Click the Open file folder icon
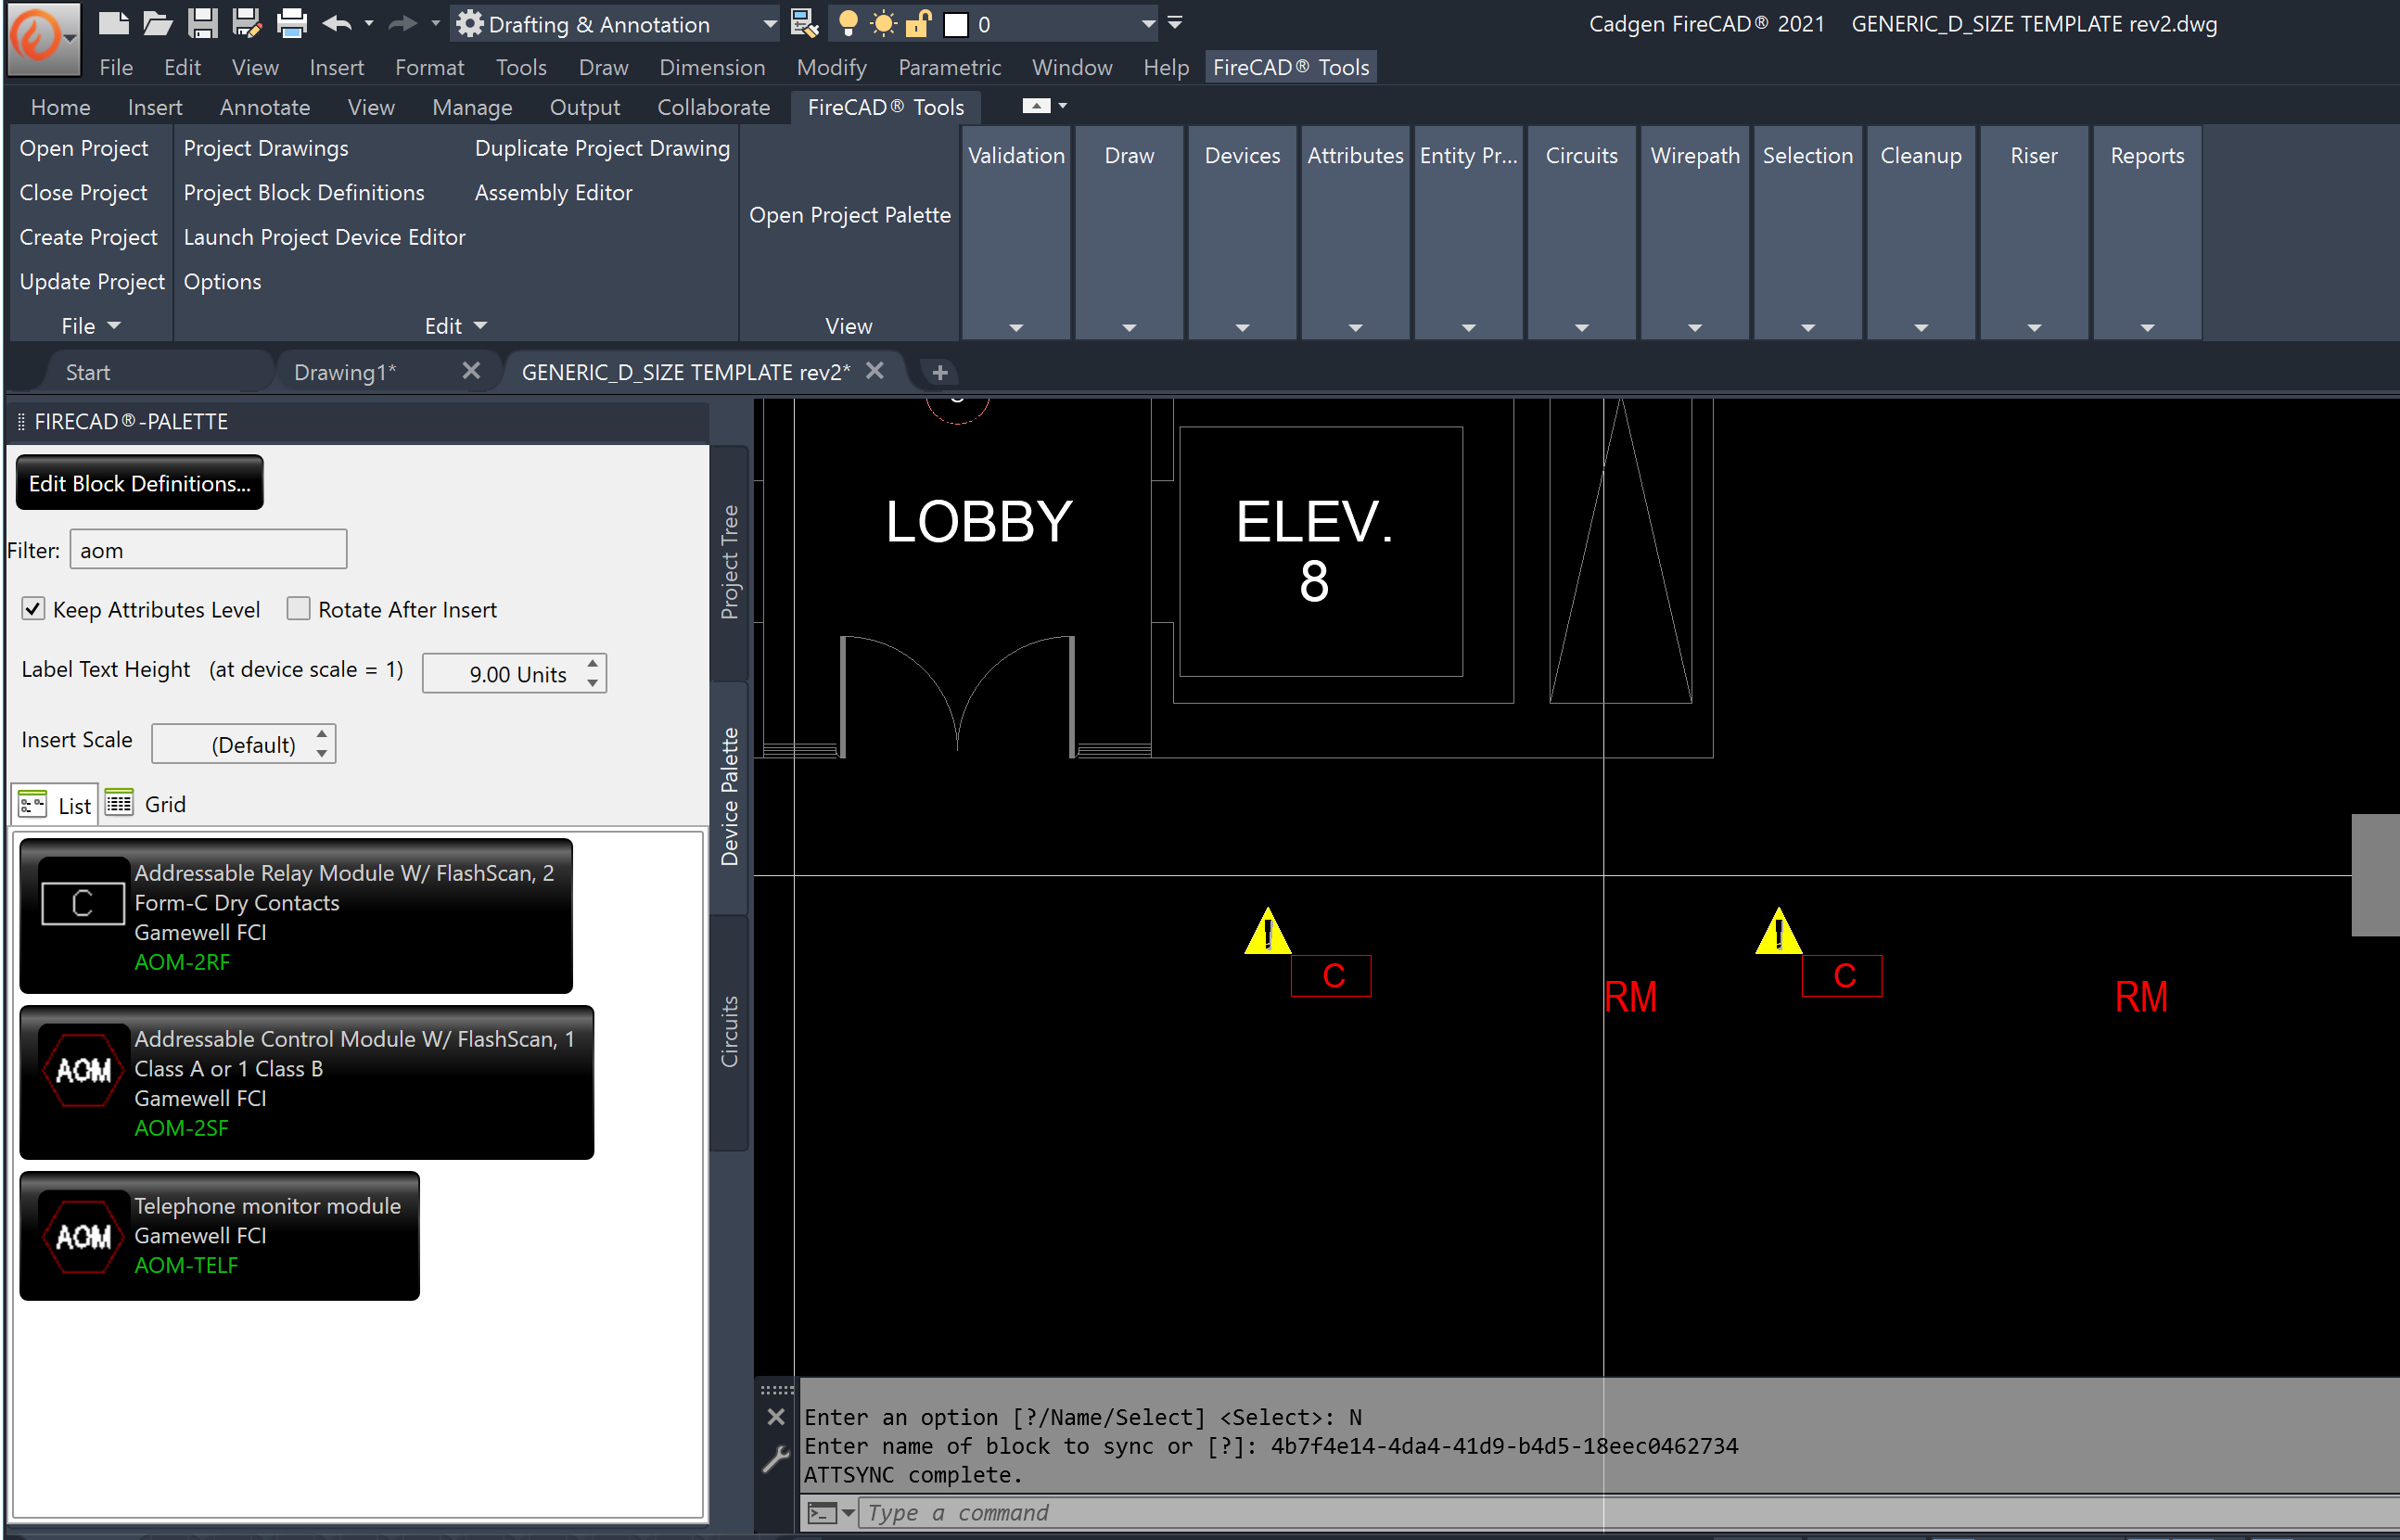This screenshot has height=1540, width=2400. click(158, 23)
